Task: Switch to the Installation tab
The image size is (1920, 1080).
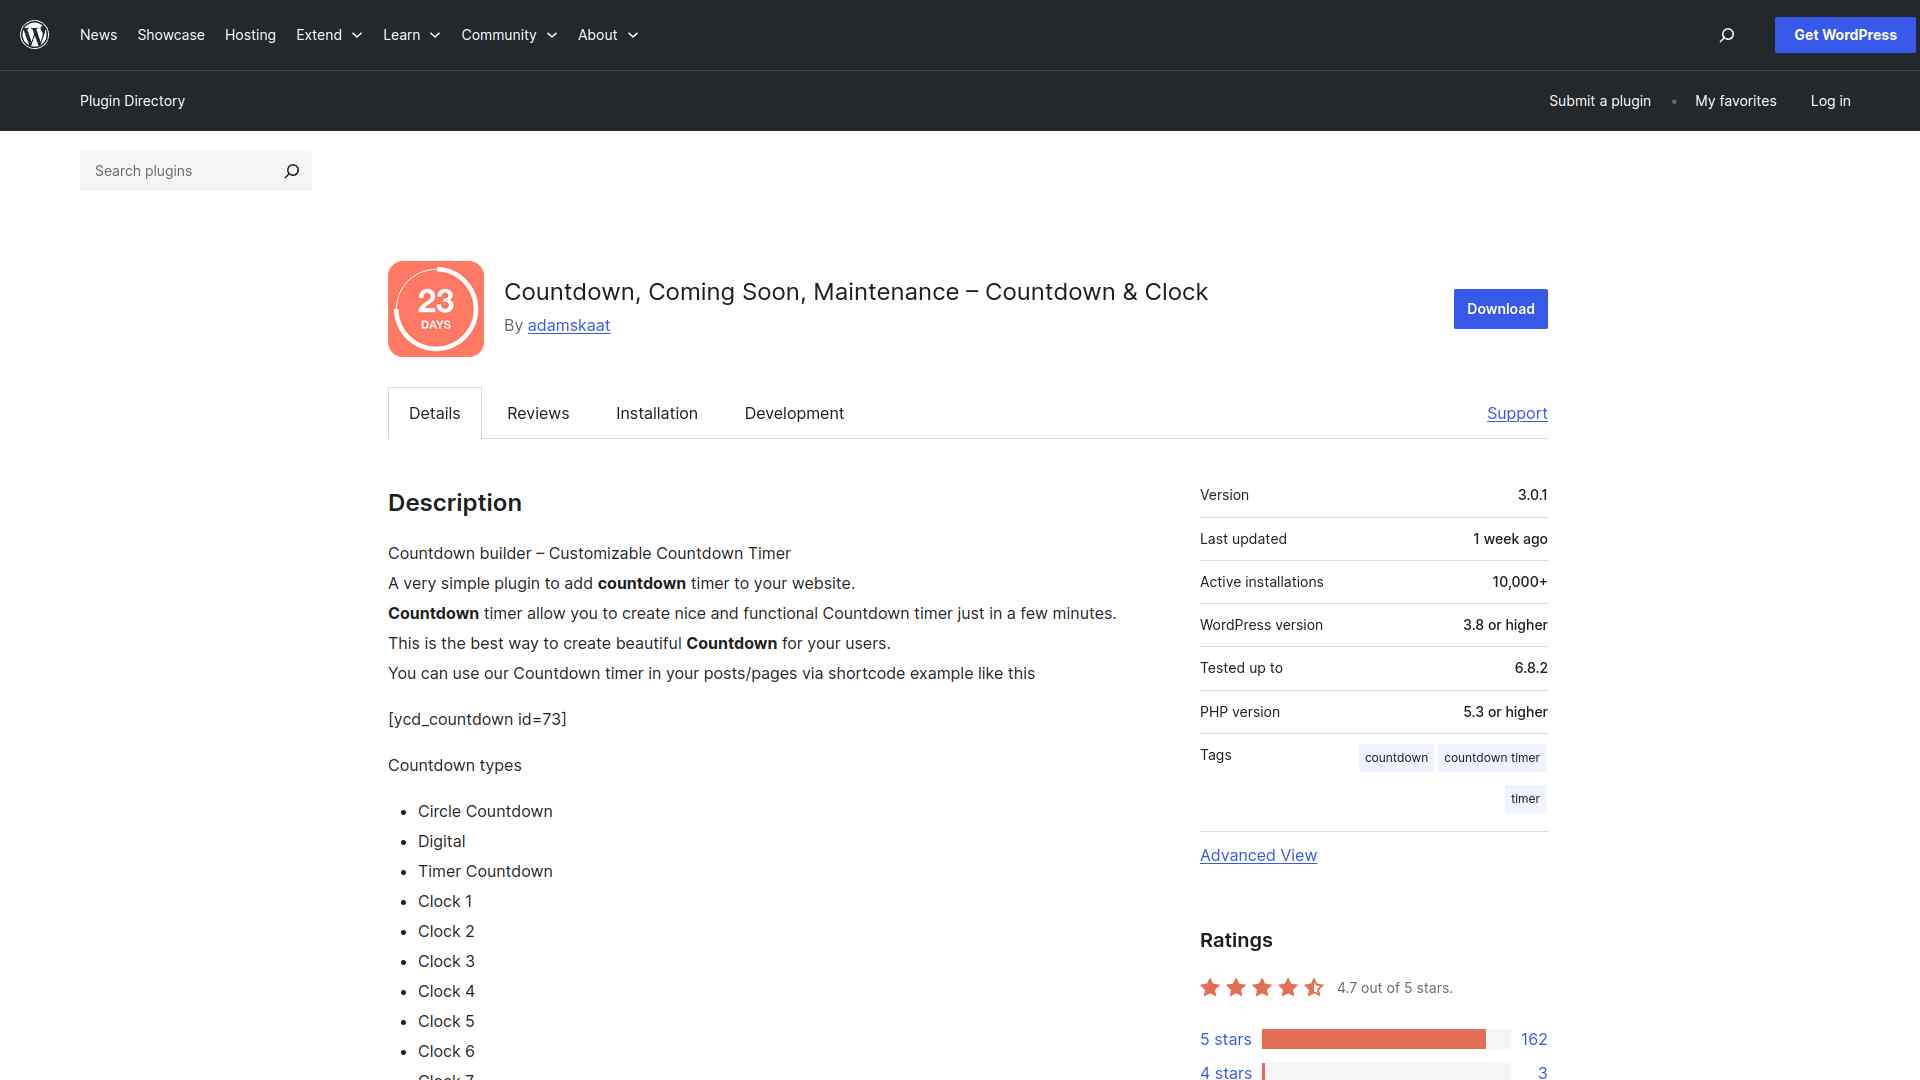Action: click(x=657, y=413)
